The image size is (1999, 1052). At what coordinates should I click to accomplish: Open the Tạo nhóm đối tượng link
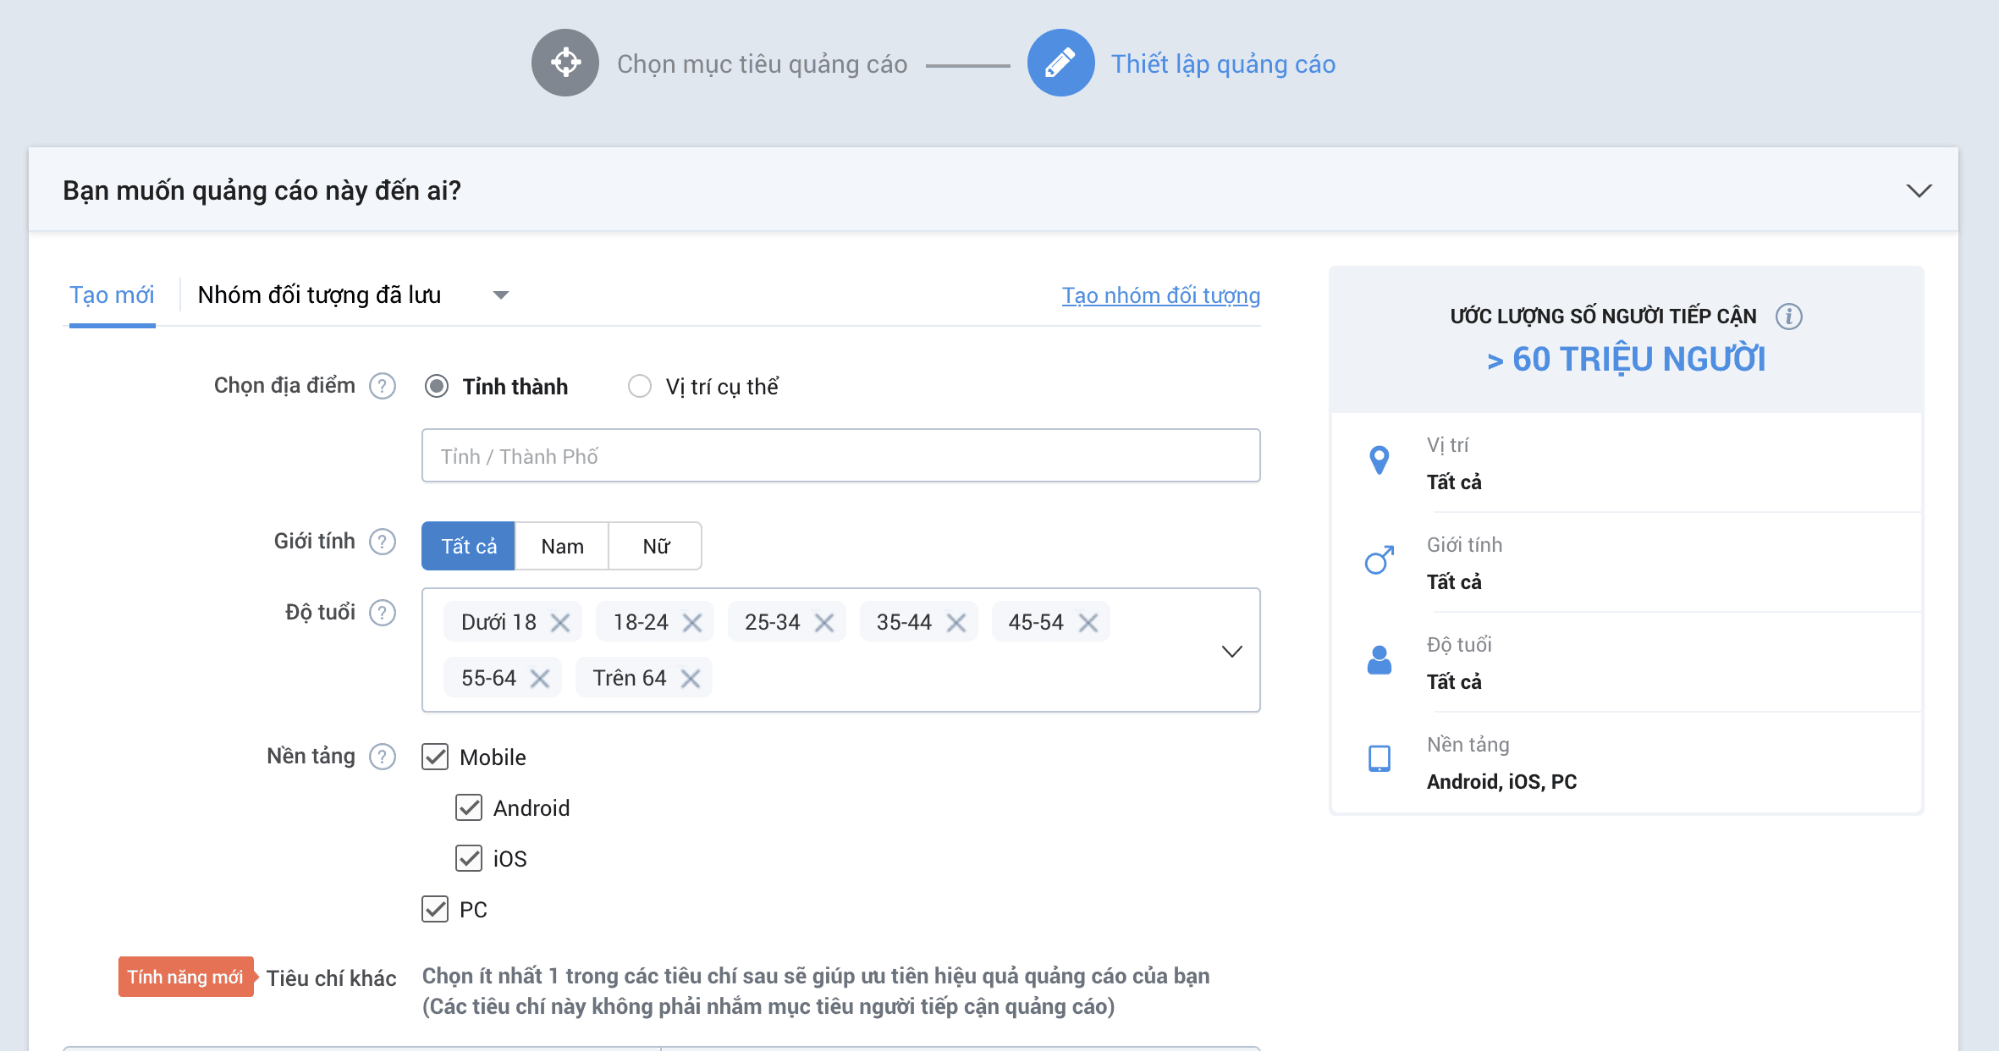1161,296
